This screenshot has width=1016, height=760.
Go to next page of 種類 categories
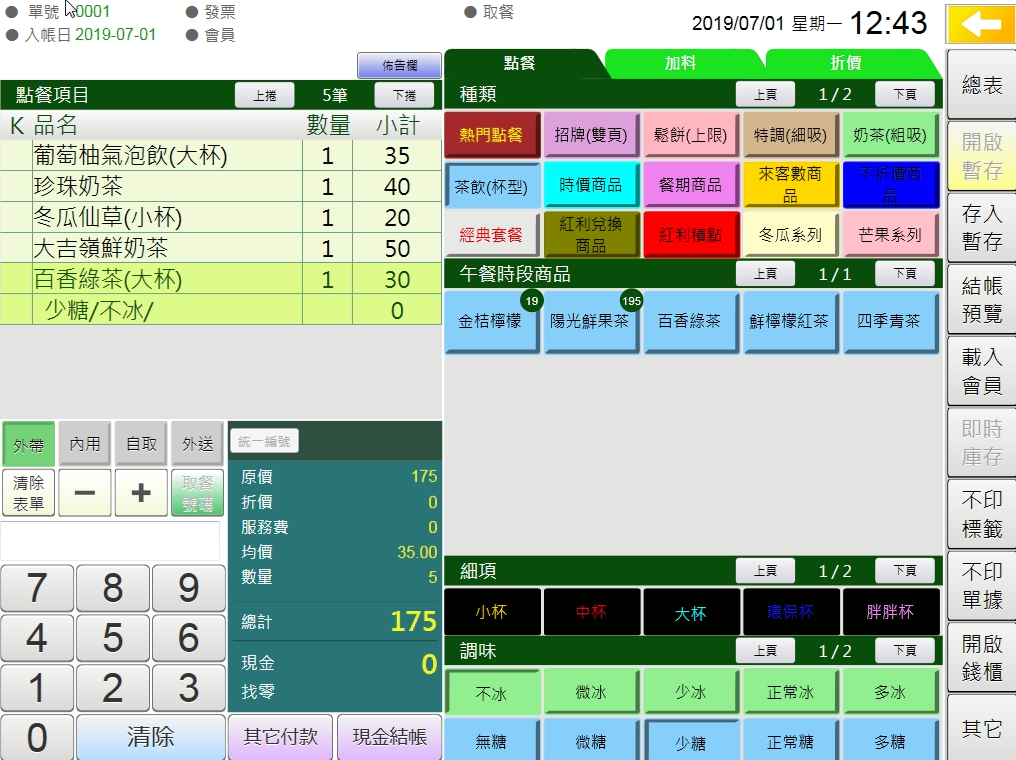904,94
